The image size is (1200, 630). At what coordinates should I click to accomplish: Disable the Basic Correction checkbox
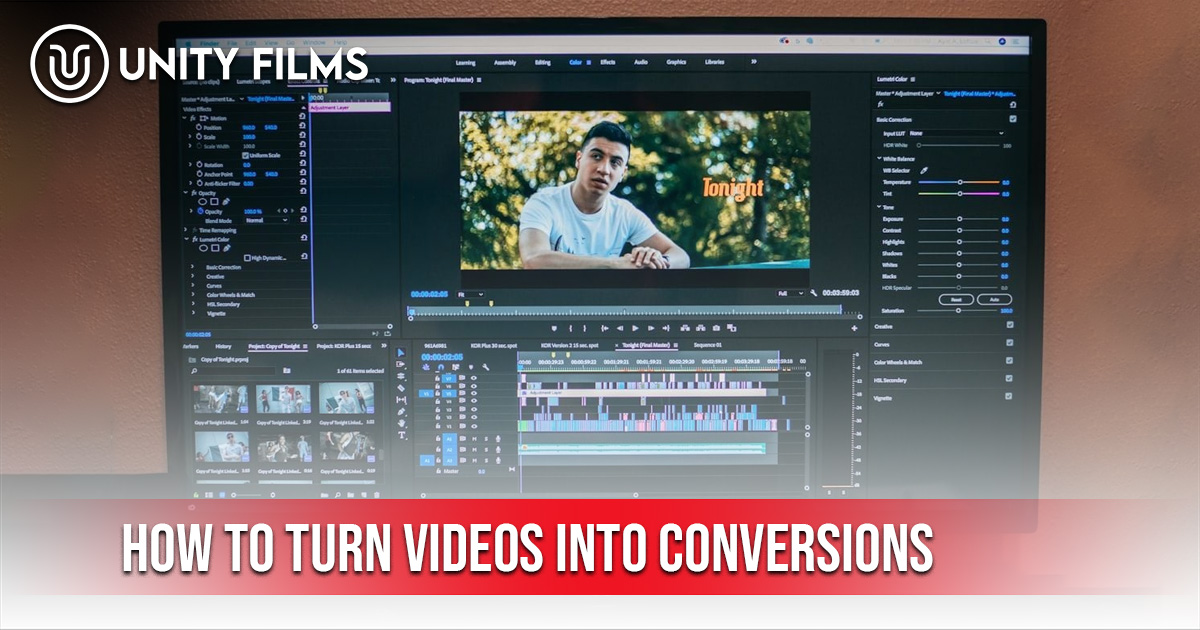point(1013,119)
